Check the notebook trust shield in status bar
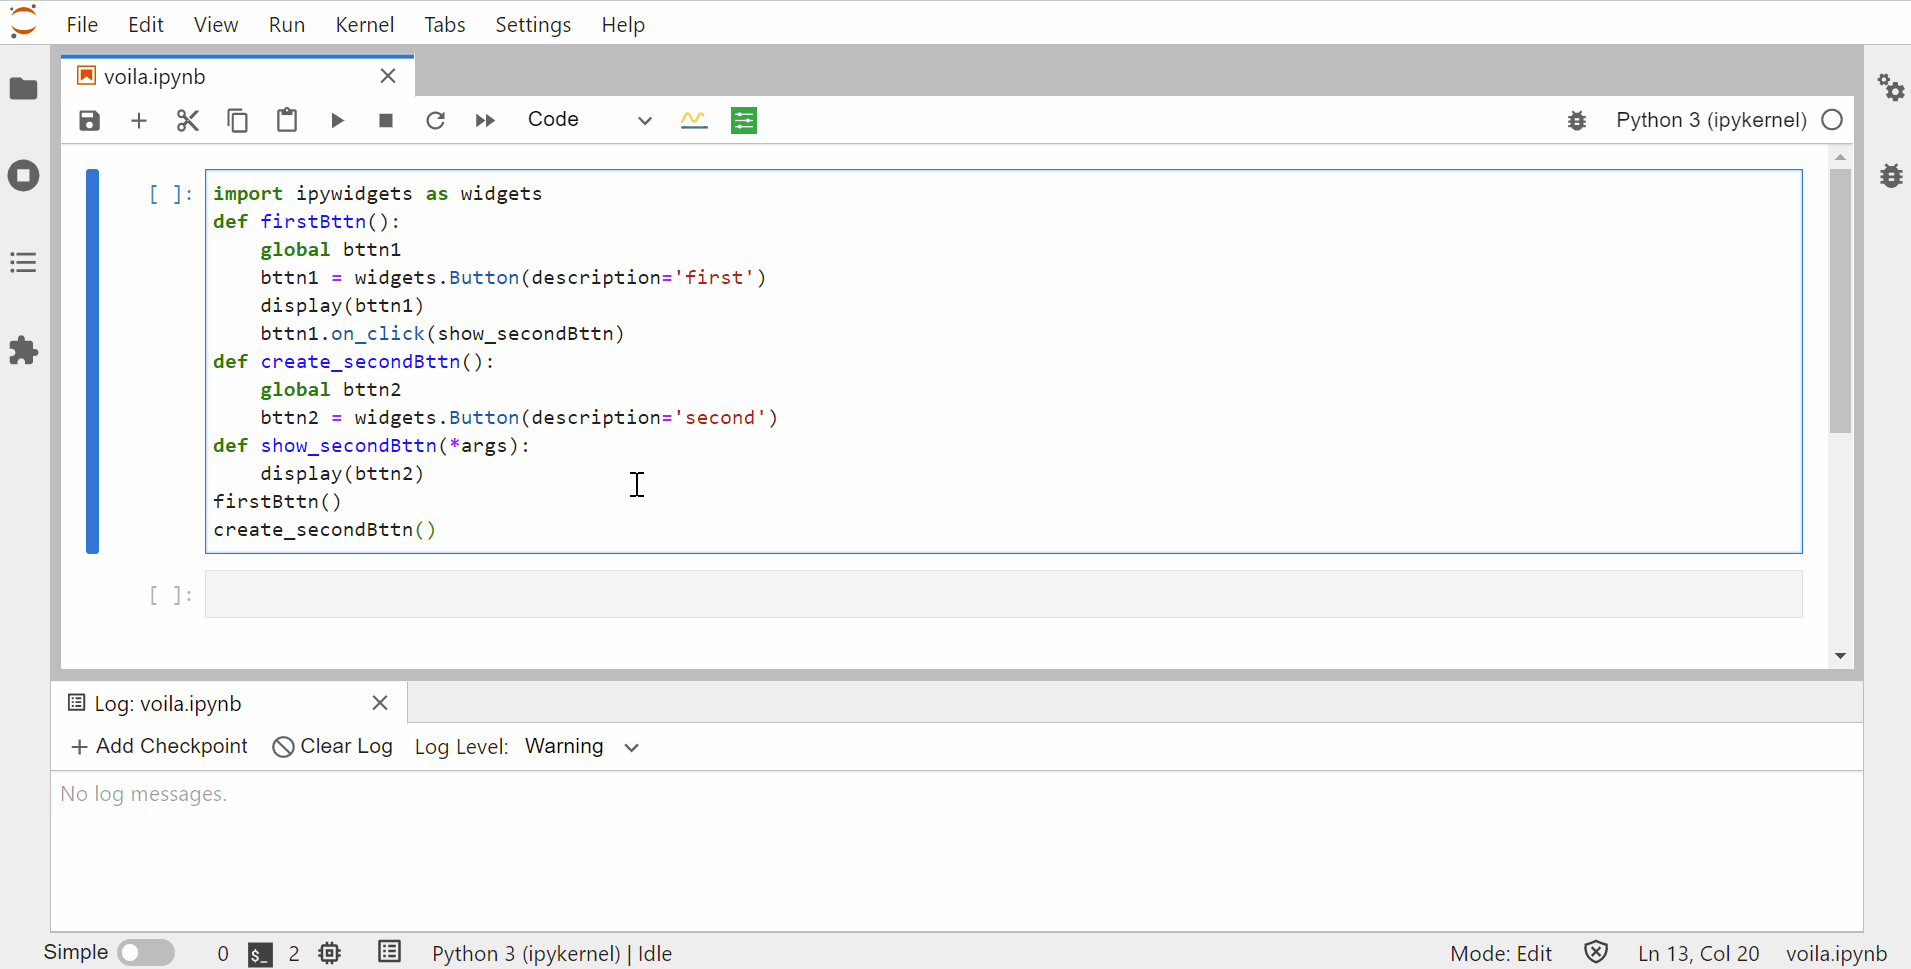This screenshot has width=1911, height=969. [x=1596, y=952]
